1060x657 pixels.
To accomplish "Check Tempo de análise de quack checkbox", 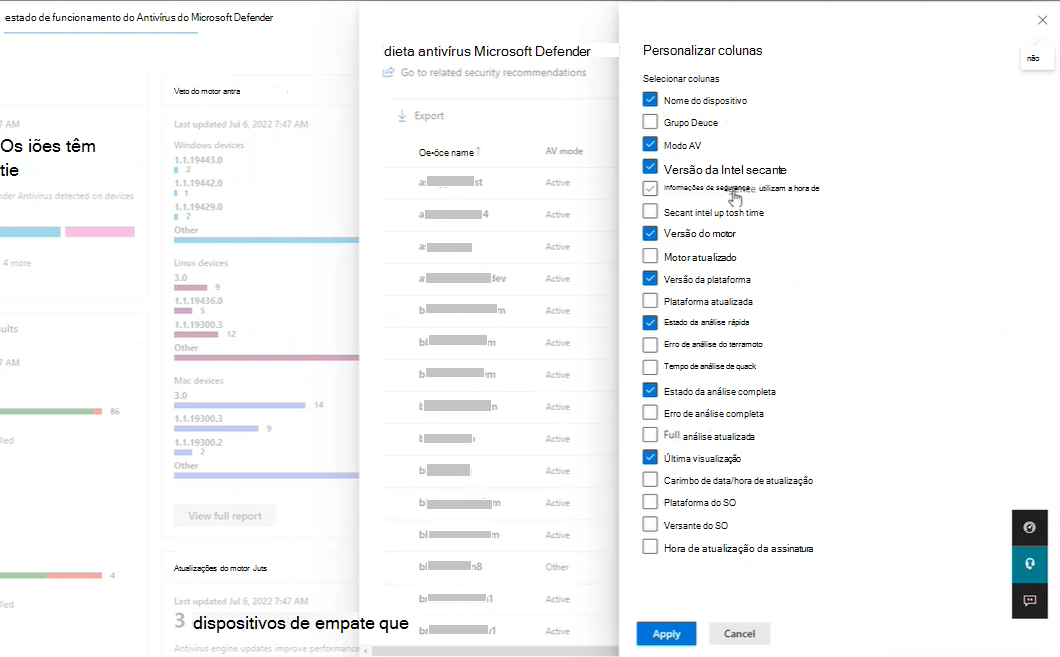I will (x=650, y=367).
